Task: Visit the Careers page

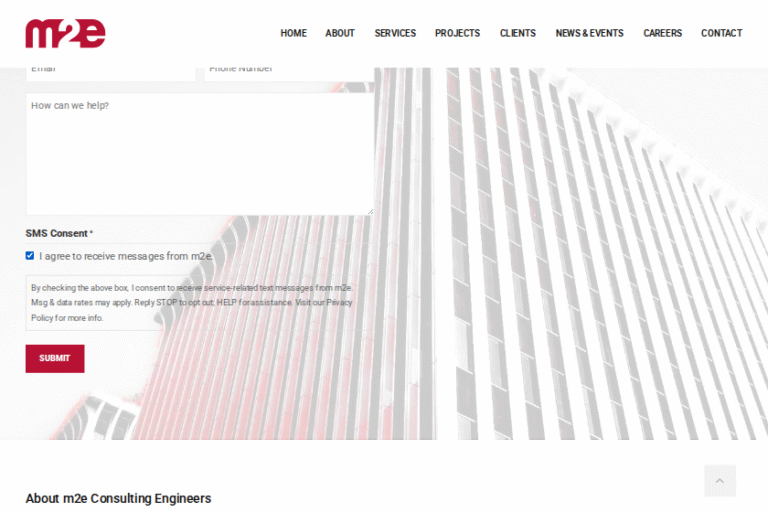Action: coord(662,33)
